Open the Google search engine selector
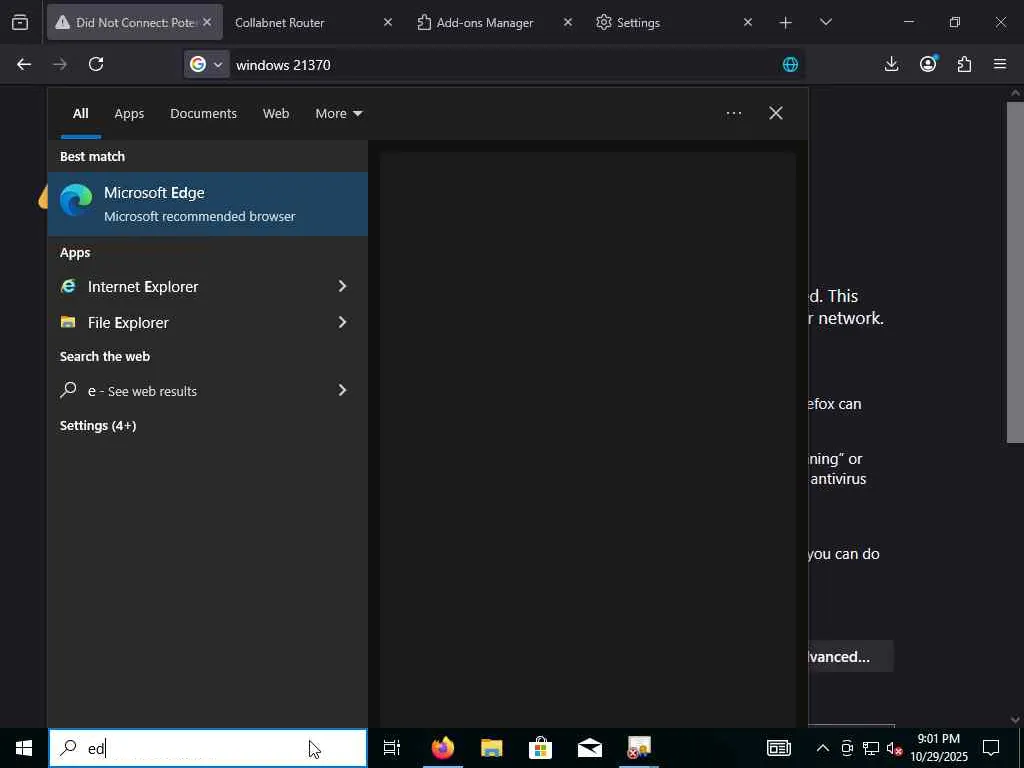 click(206, 64)
